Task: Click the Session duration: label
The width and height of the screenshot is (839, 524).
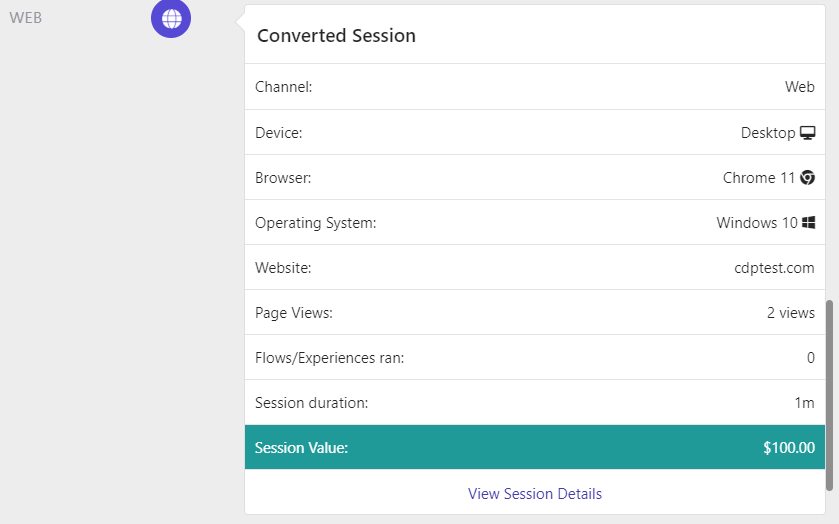Action: pyautogui.click(x=311, y=403)
